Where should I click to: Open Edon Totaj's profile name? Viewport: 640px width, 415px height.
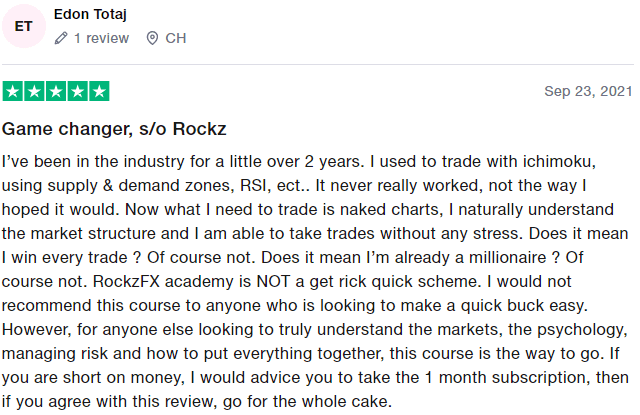coord(90,14)
